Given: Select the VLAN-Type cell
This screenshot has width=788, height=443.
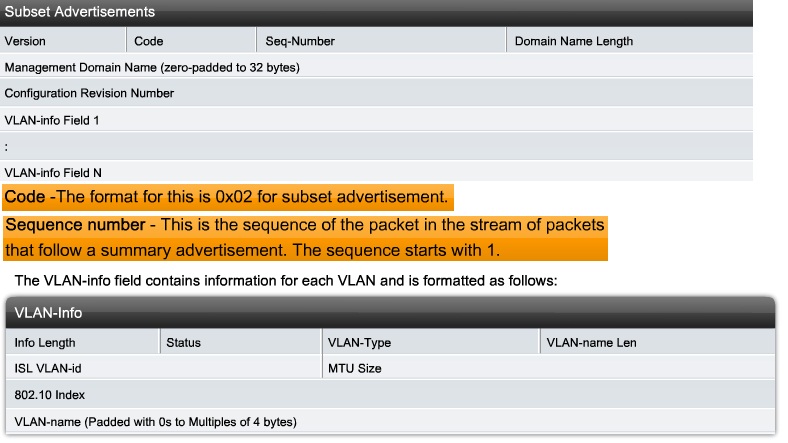Looking at the screenshot, I should click(x=428, y=343).
